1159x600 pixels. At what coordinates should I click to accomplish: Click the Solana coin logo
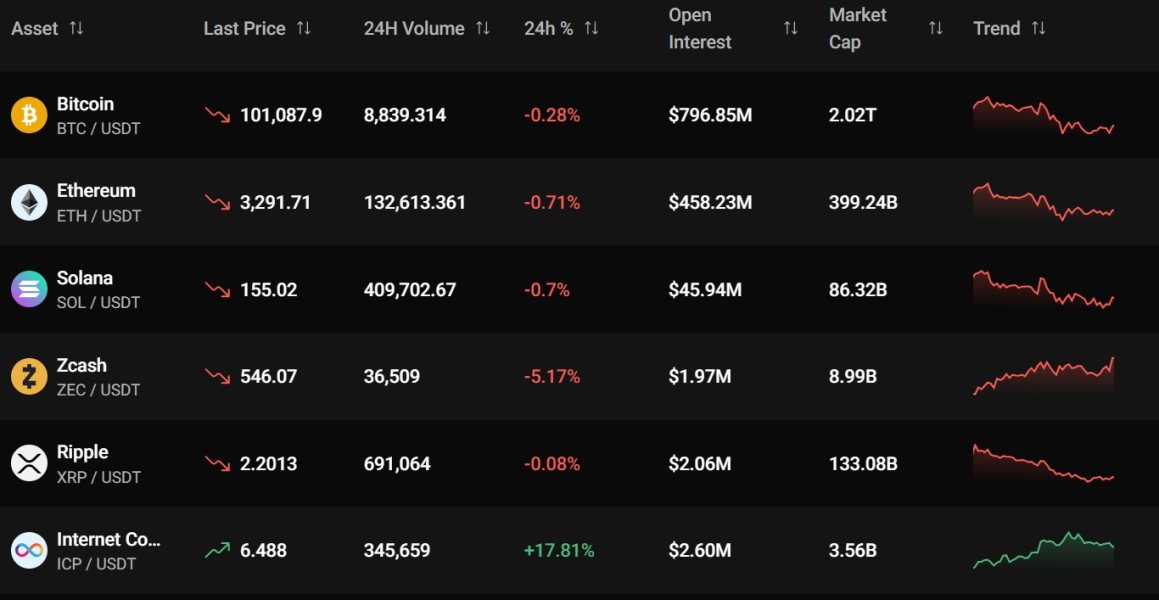pyautogui.click(x=29, y=289)
